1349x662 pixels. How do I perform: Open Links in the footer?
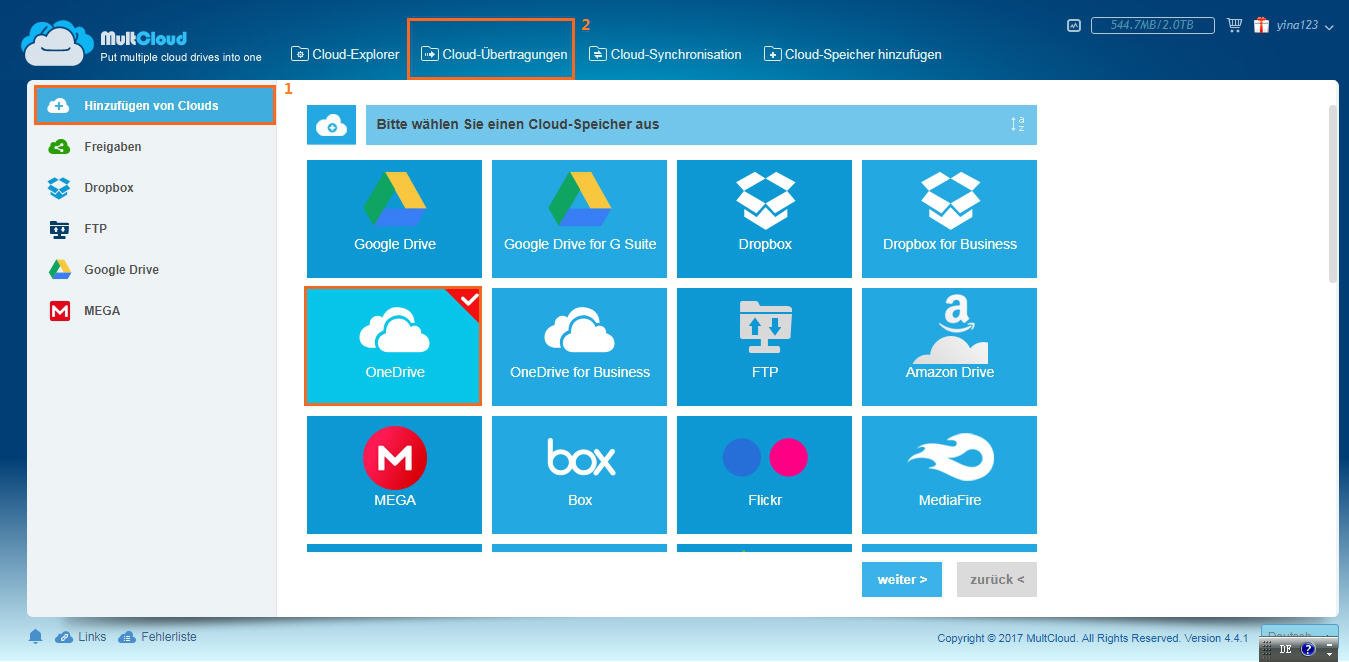(81, 637)
